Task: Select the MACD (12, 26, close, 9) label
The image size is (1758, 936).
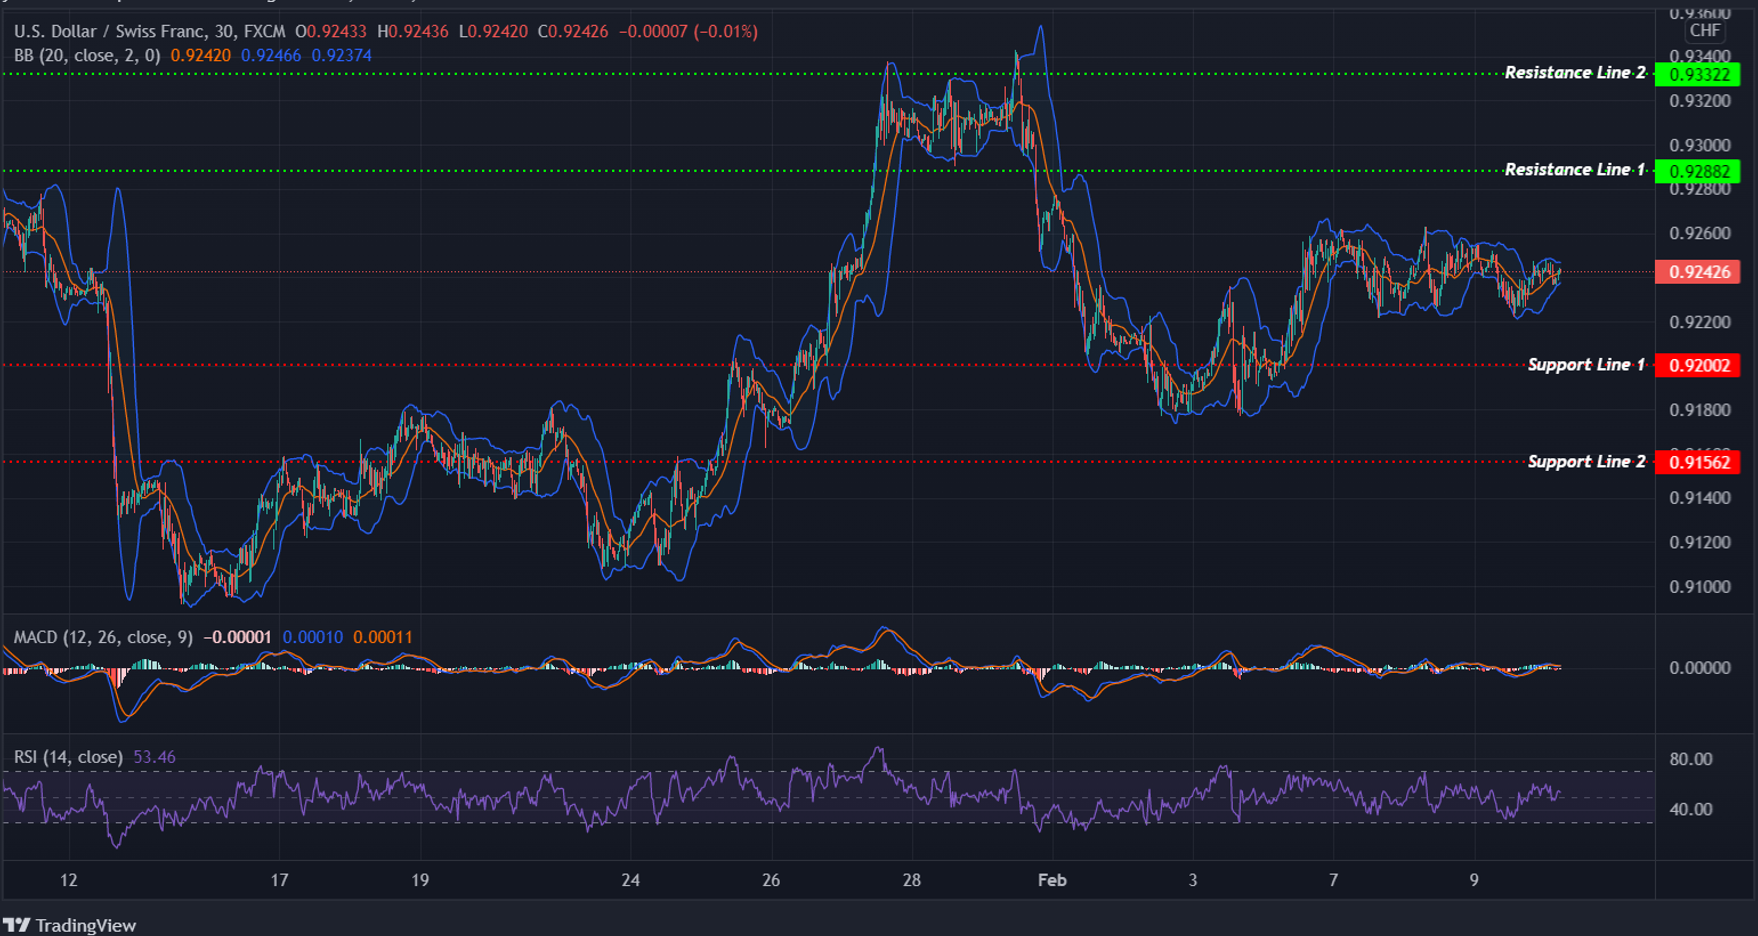Action: pos(100,636)
